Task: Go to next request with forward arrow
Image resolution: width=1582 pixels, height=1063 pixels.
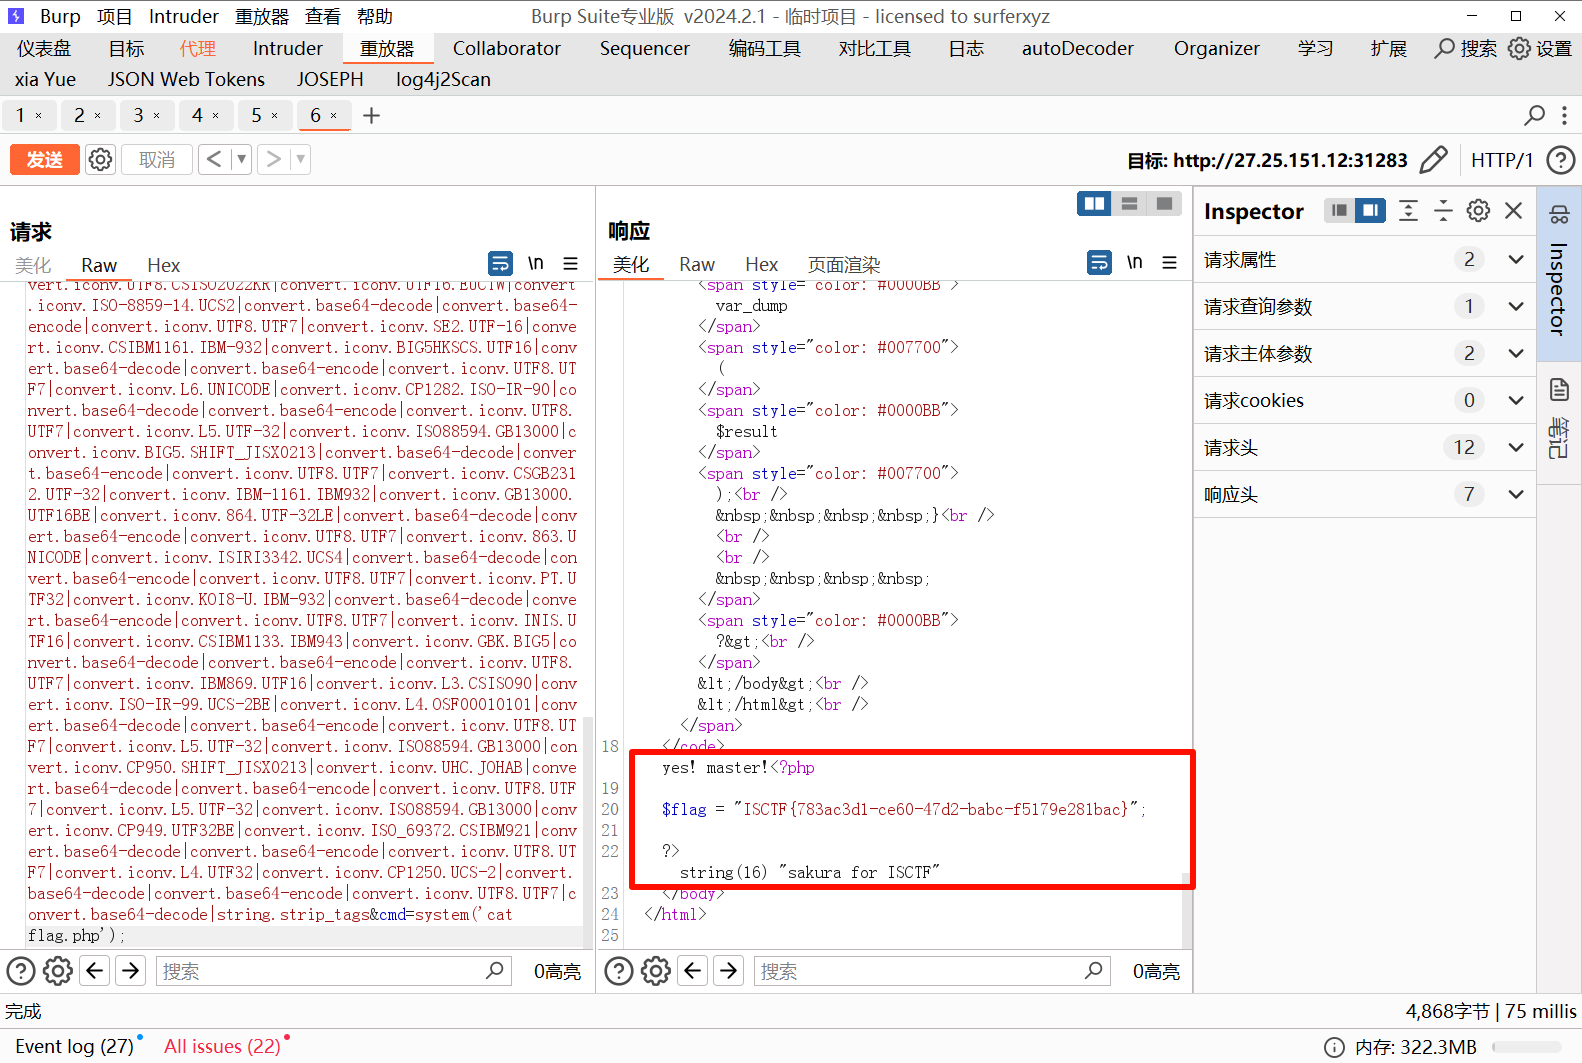Action: [273, 159]
